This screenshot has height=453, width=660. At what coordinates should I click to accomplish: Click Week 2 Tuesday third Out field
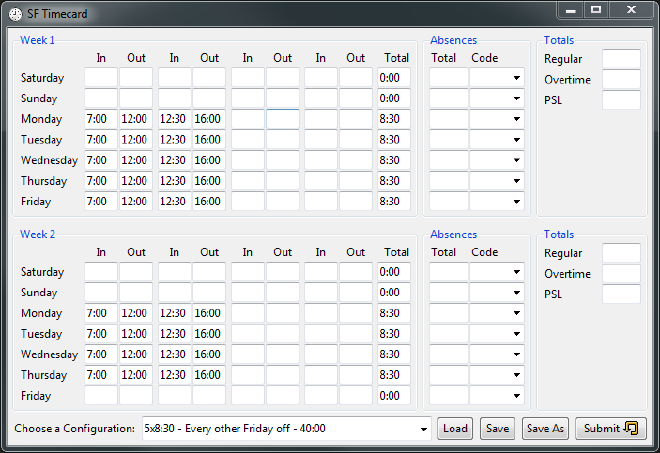coord(282,333)
